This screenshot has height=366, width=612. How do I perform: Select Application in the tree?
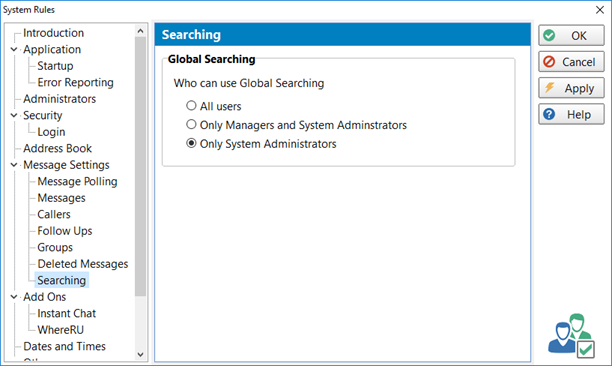pyautogui.click(x=52, y=50)
